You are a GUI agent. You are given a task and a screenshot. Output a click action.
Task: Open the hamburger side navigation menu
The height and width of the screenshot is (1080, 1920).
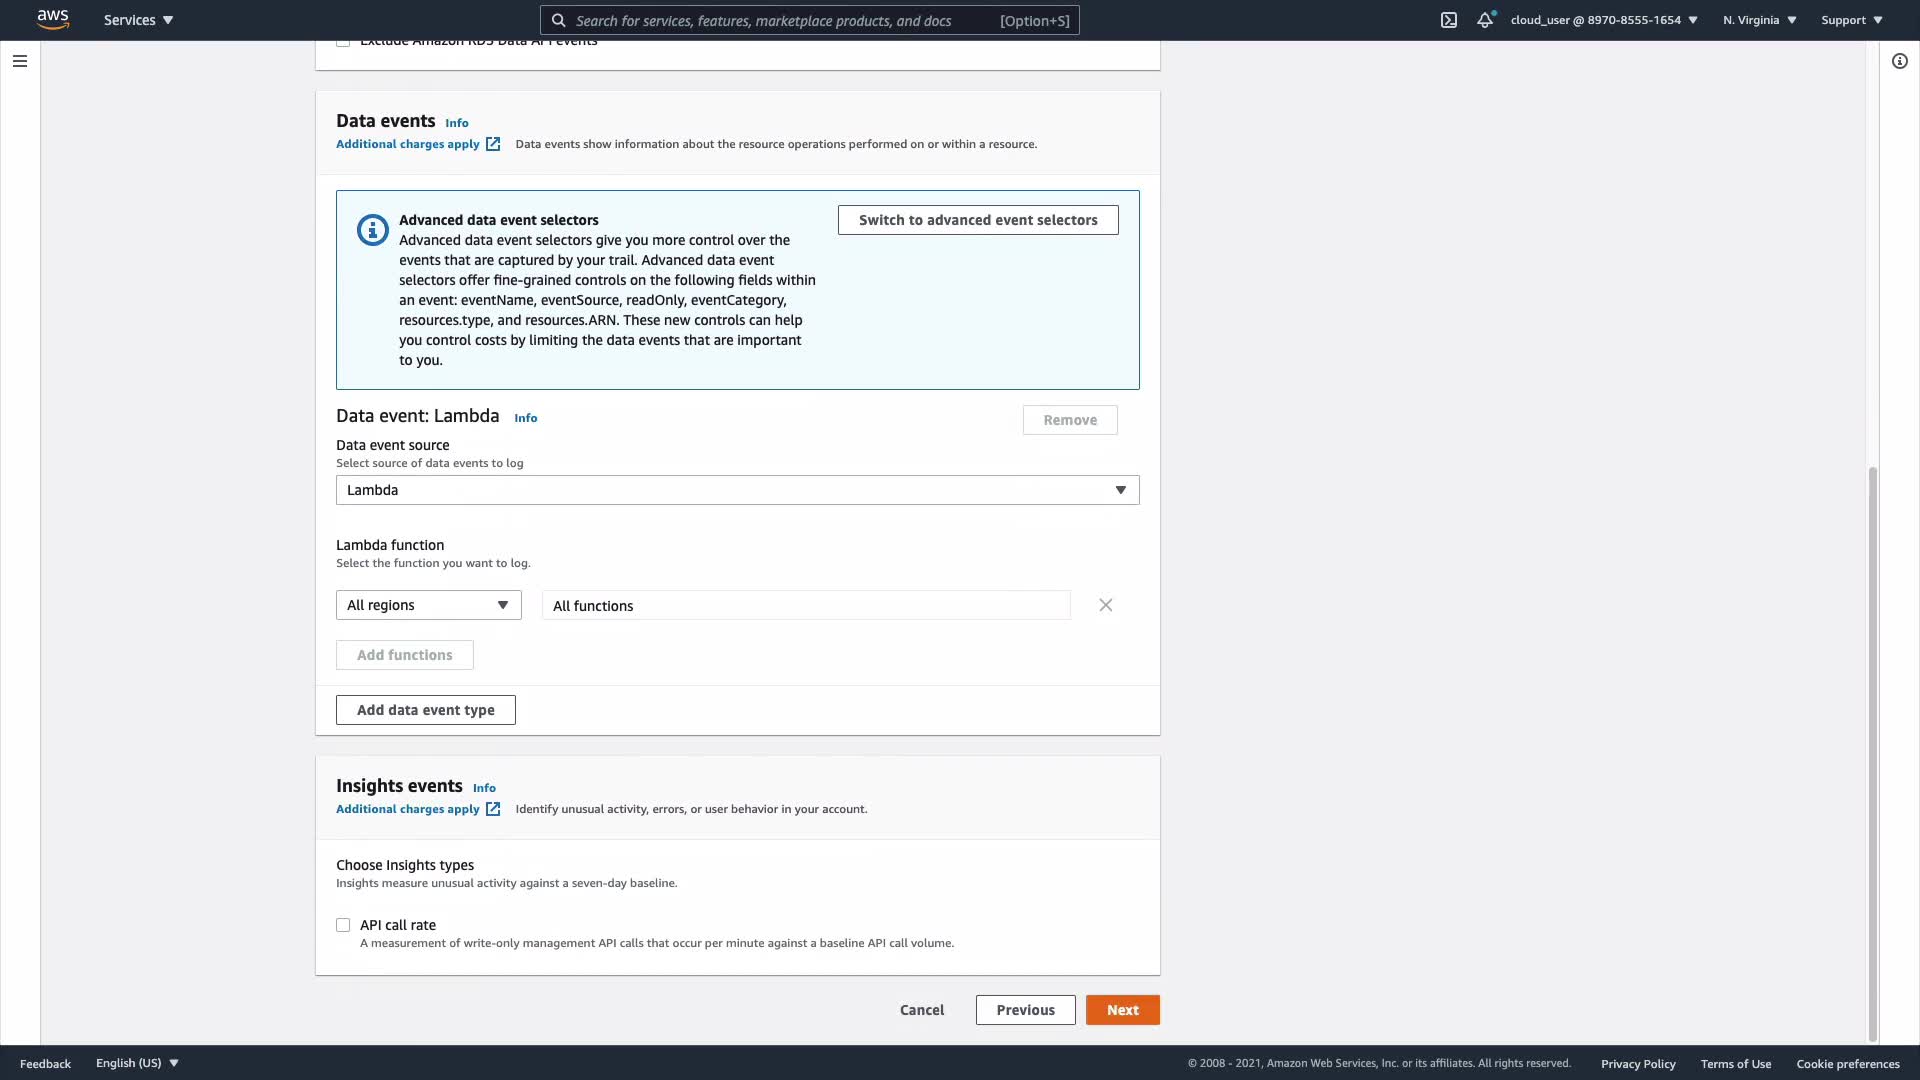(20, 61)
